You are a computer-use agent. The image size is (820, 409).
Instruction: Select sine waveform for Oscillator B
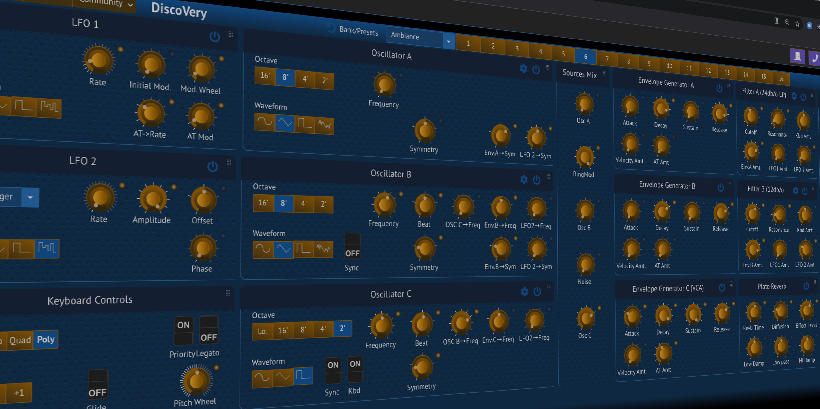point(263,249)
